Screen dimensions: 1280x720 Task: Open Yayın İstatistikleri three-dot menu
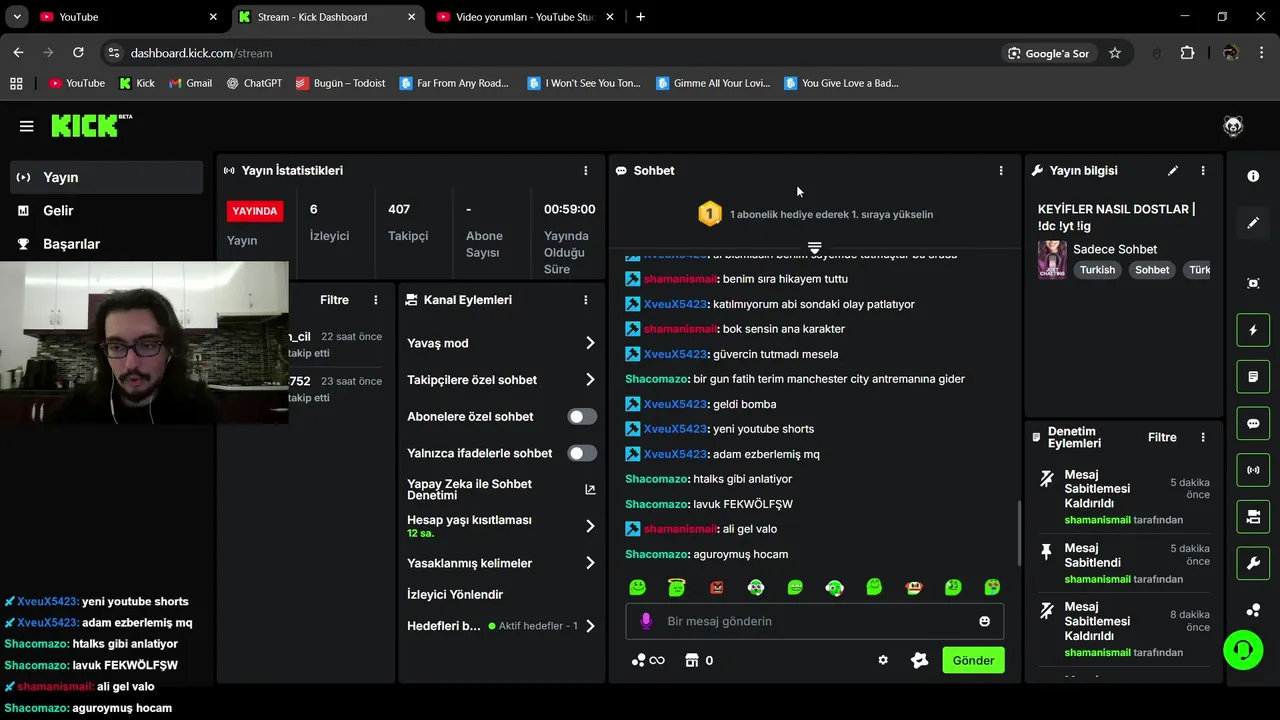(x=586, y=171)
